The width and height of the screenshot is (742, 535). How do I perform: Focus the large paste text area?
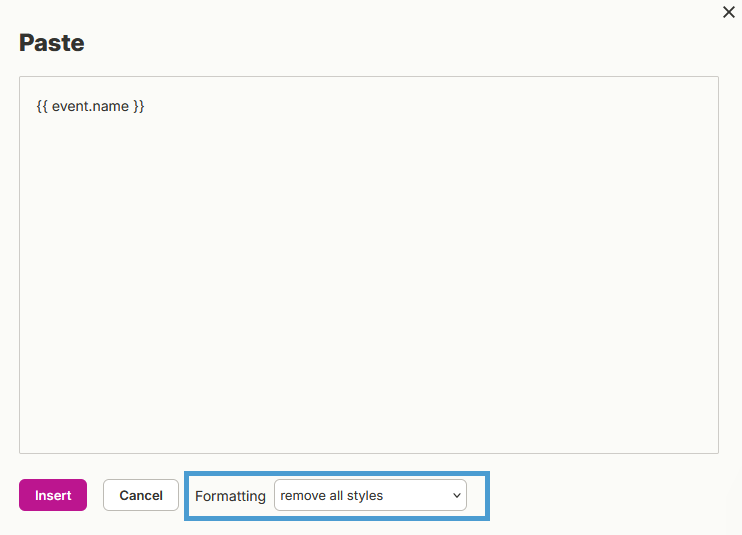click(x=369, y=265)
